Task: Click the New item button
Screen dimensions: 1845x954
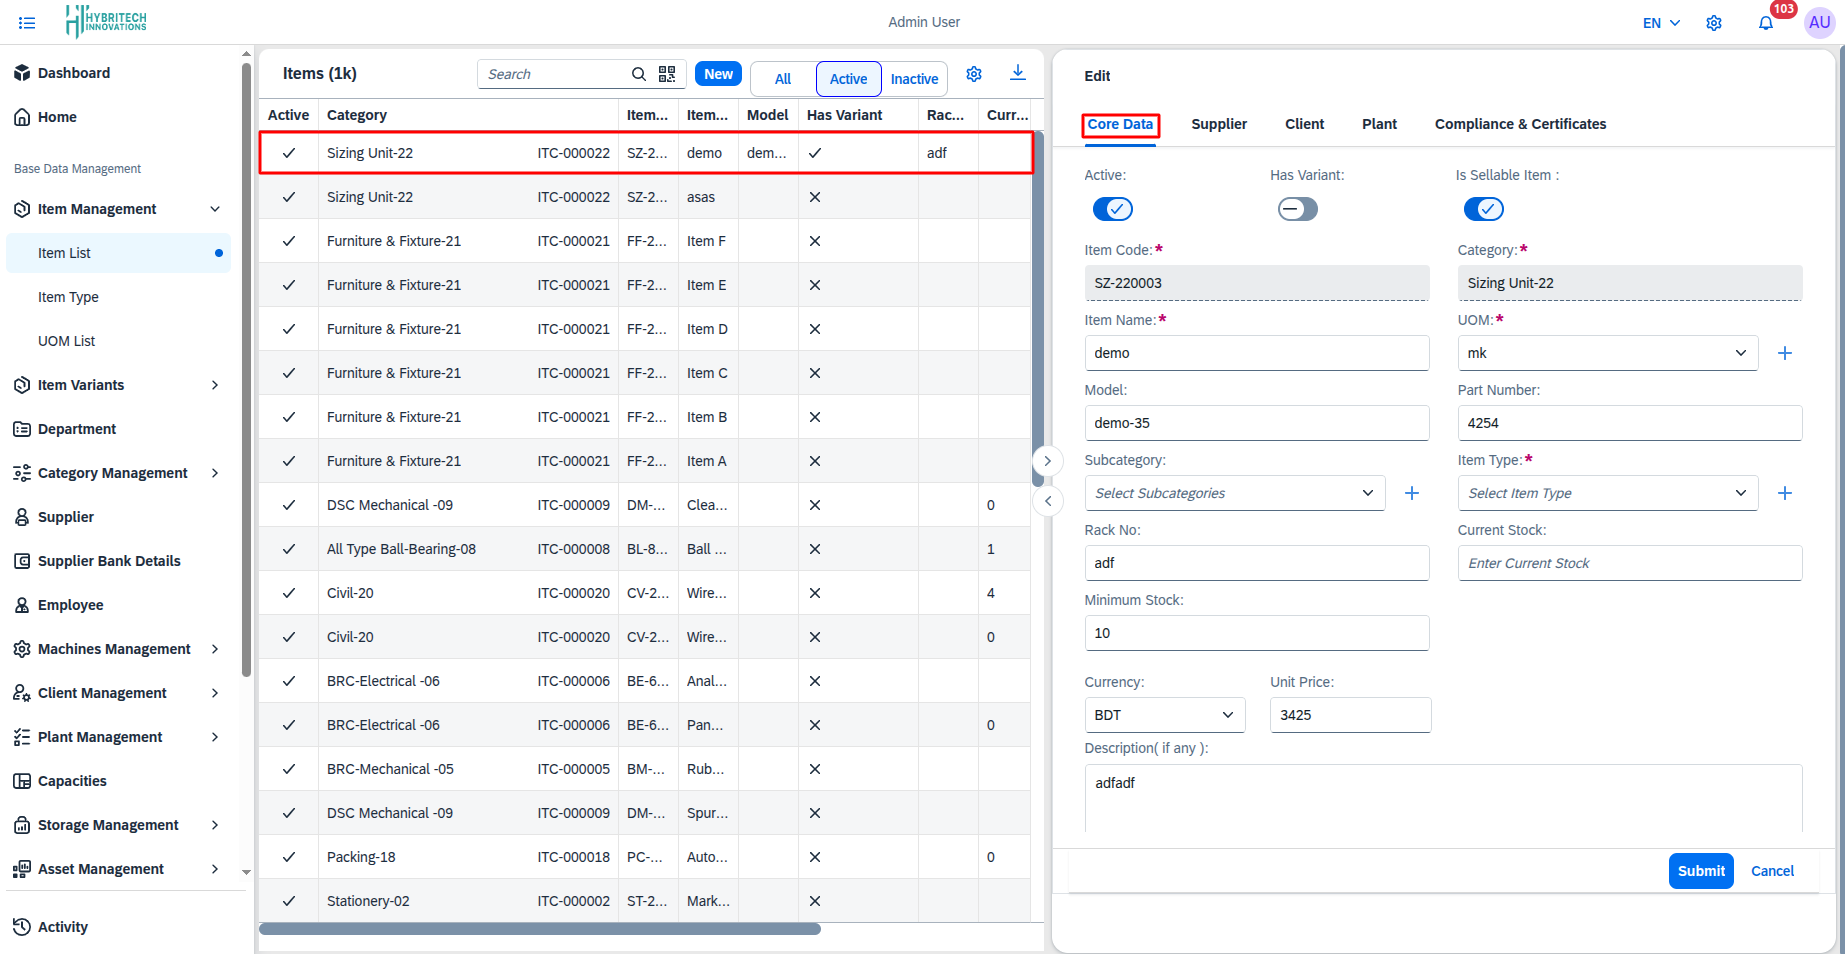Action: [x=718, y=74]
